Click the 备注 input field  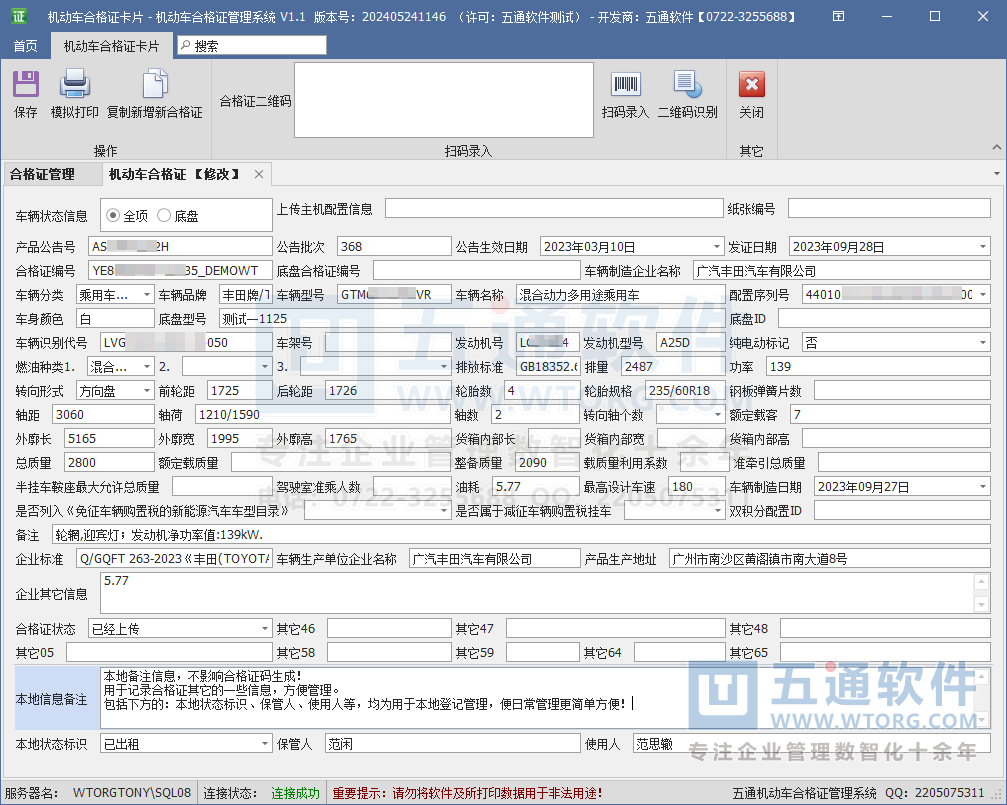(520, 535)
